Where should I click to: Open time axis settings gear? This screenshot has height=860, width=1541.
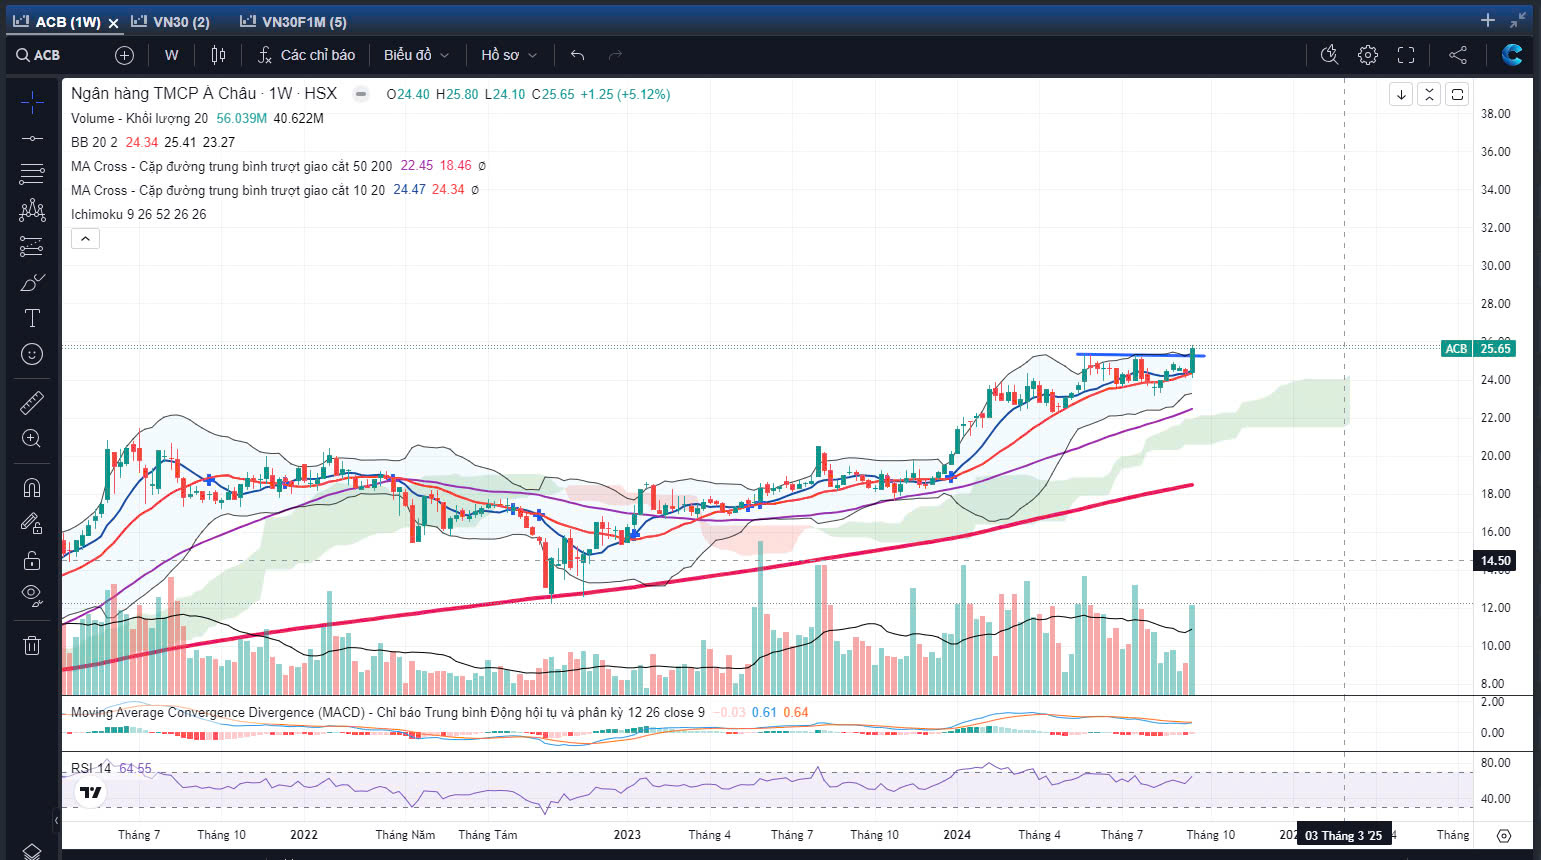[x=1503, y=835]
